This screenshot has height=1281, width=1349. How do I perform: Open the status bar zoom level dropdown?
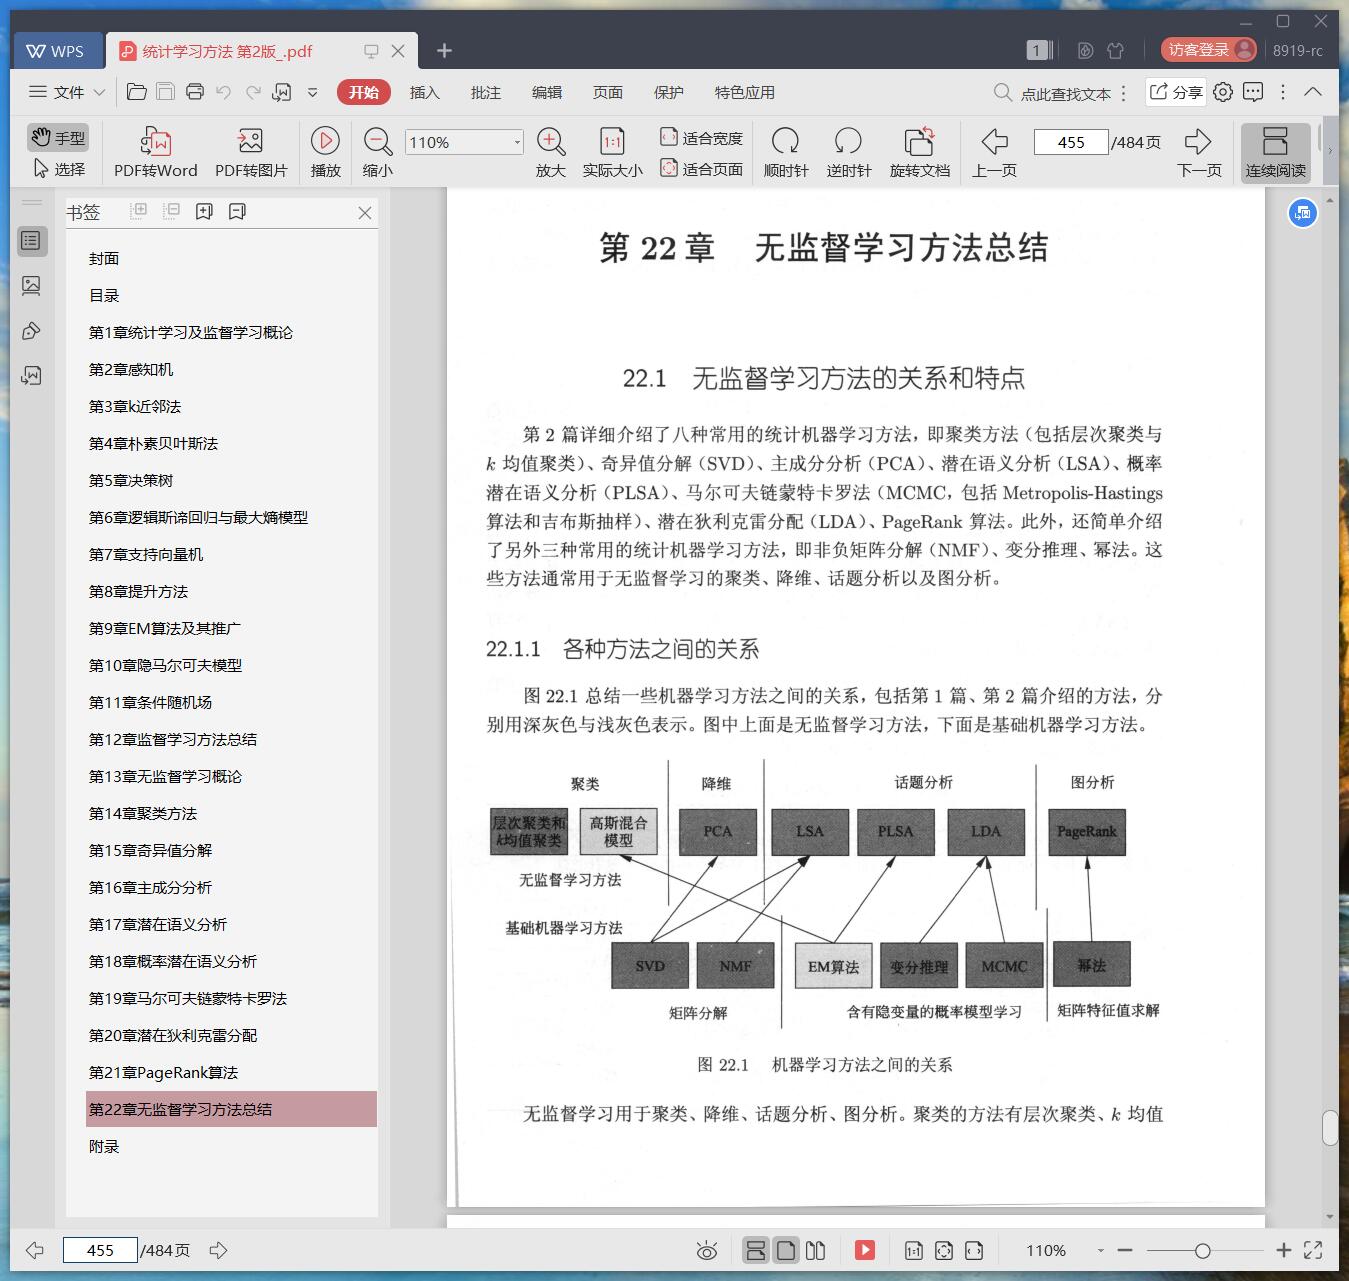coord(1100,1250)
